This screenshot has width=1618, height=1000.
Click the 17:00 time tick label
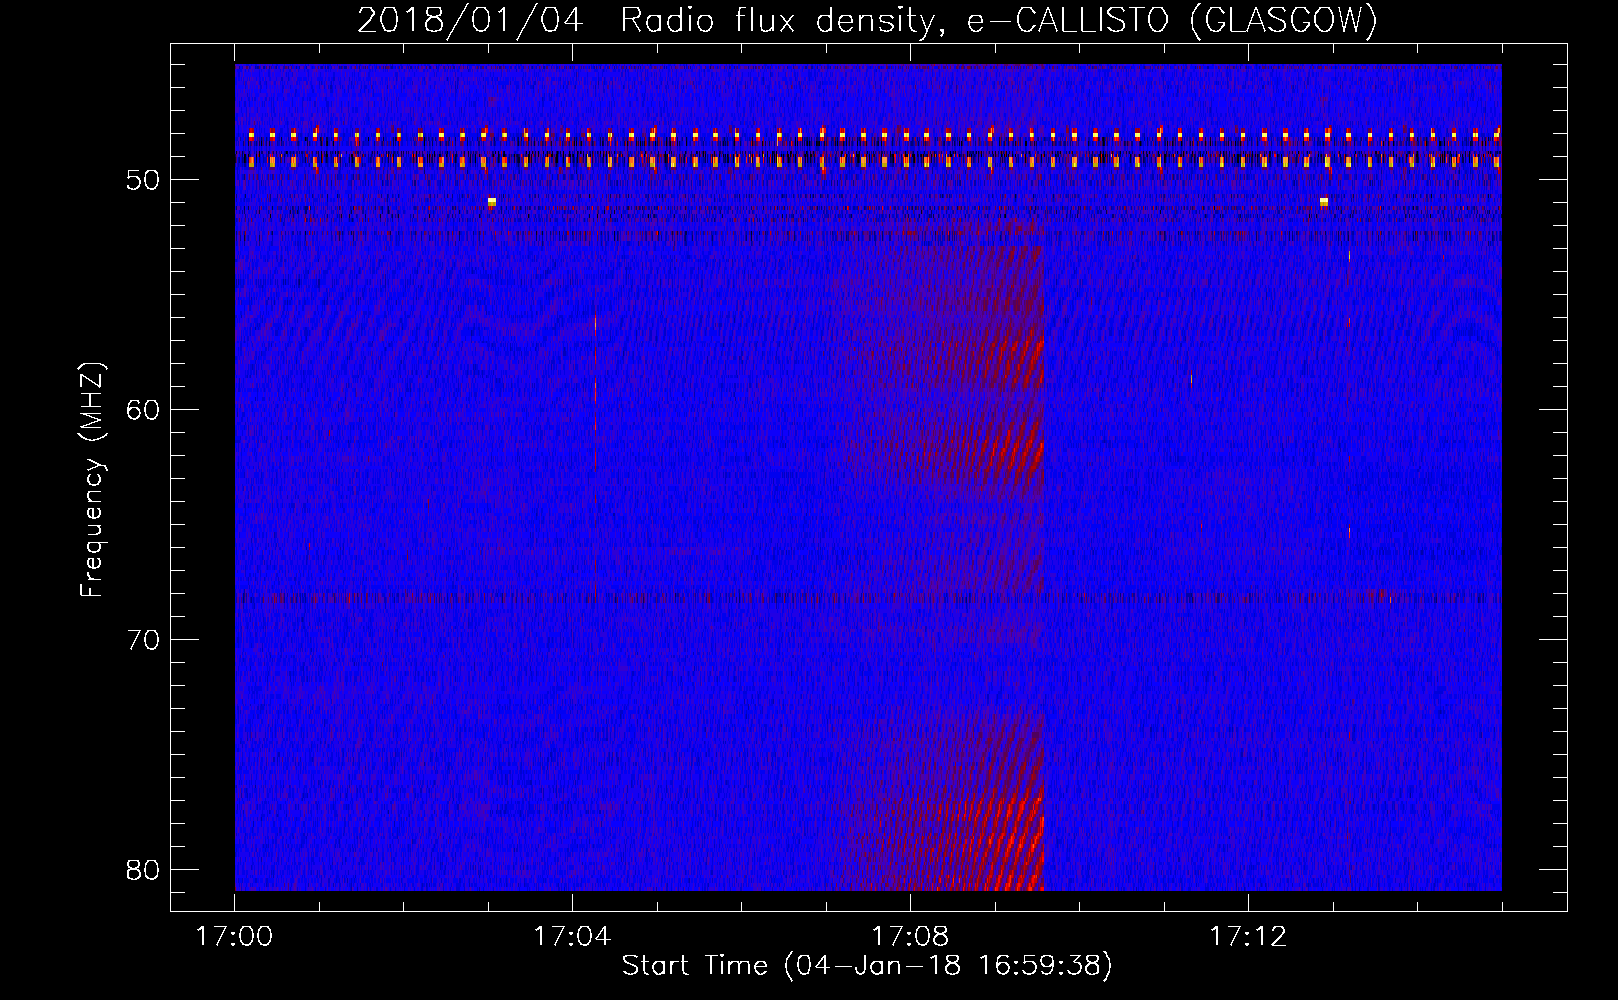point(235,937)
